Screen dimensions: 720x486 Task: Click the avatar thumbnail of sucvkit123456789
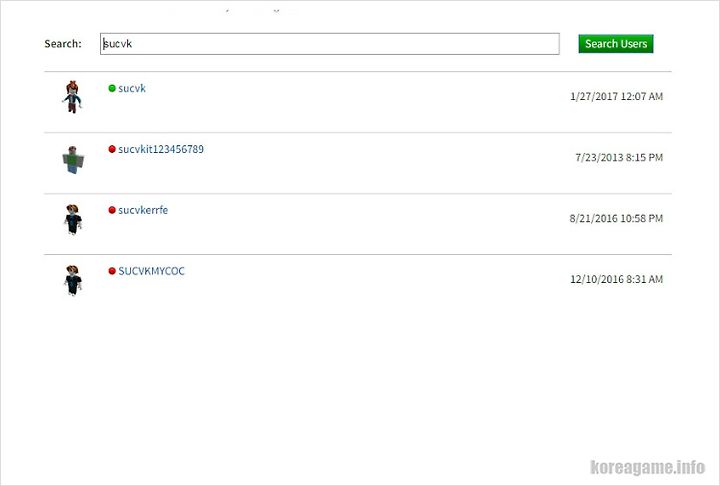(x=73, y=159)
